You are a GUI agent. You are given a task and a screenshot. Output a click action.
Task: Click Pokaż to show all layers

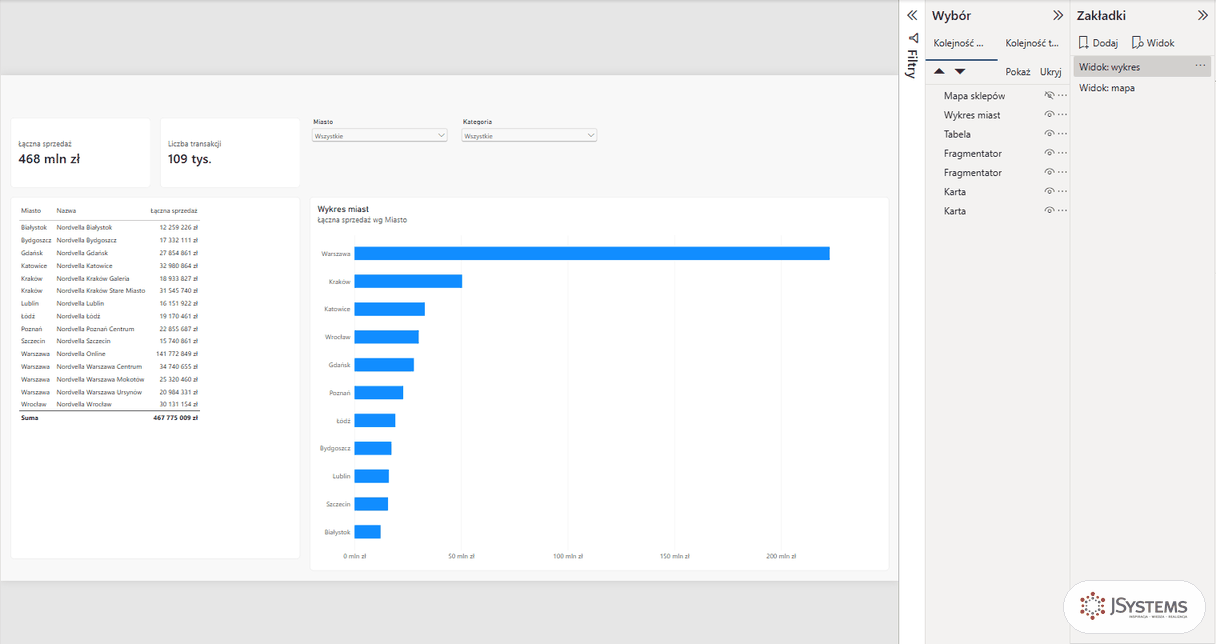tap(1017, 72)
